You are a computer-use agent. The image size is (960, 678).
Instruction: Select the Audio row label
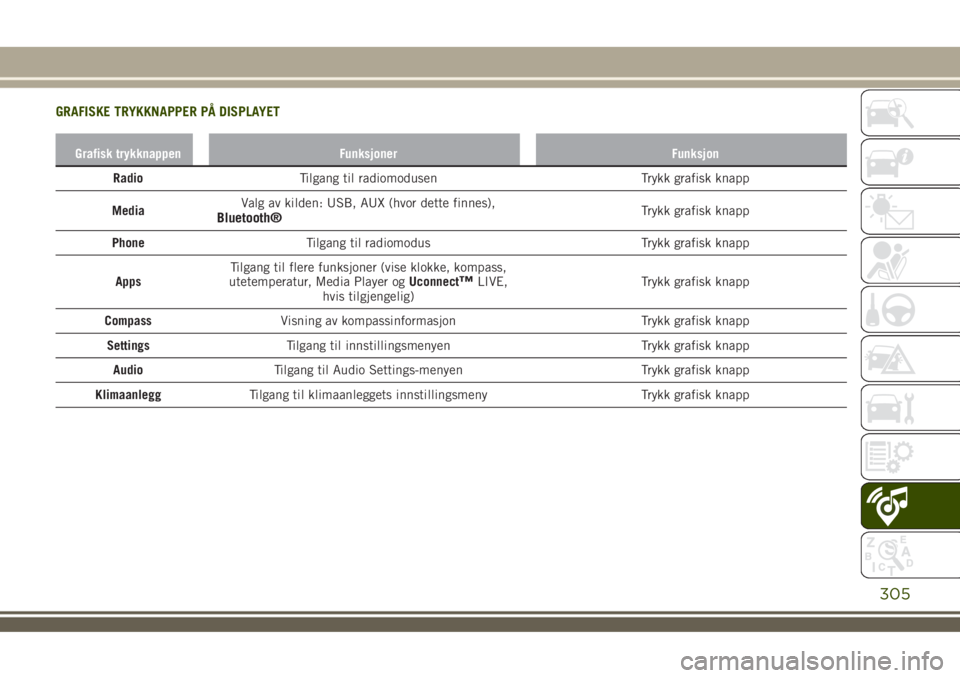click(128, 370)
